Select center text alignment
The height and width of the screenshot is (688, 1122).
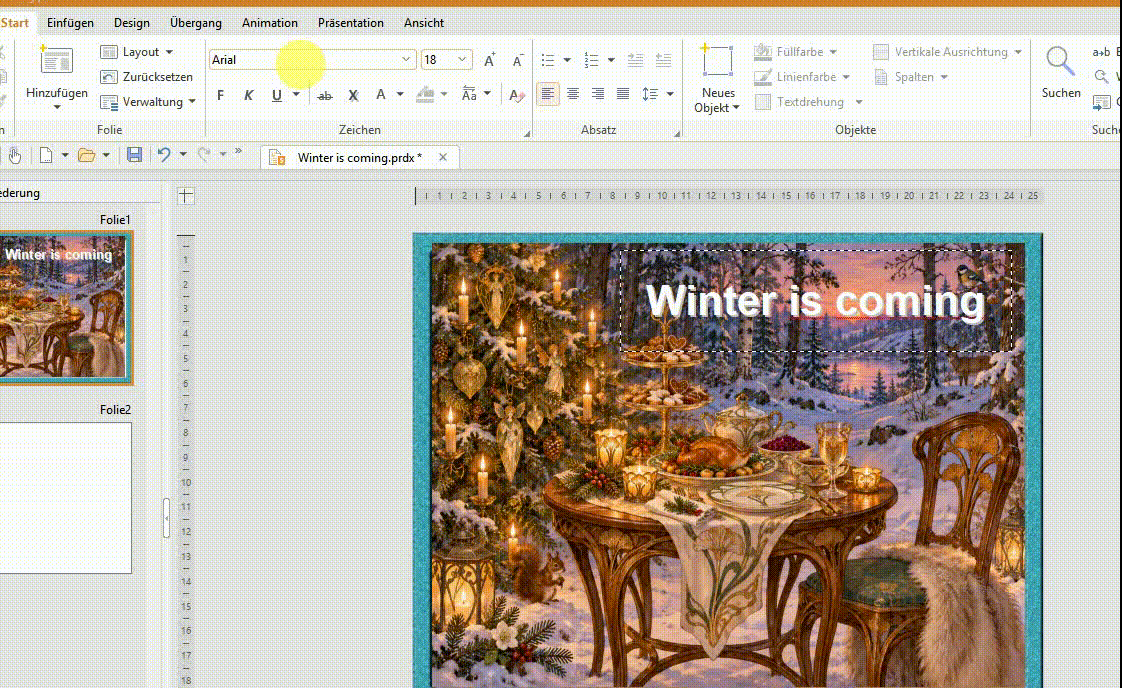point(573,94)
